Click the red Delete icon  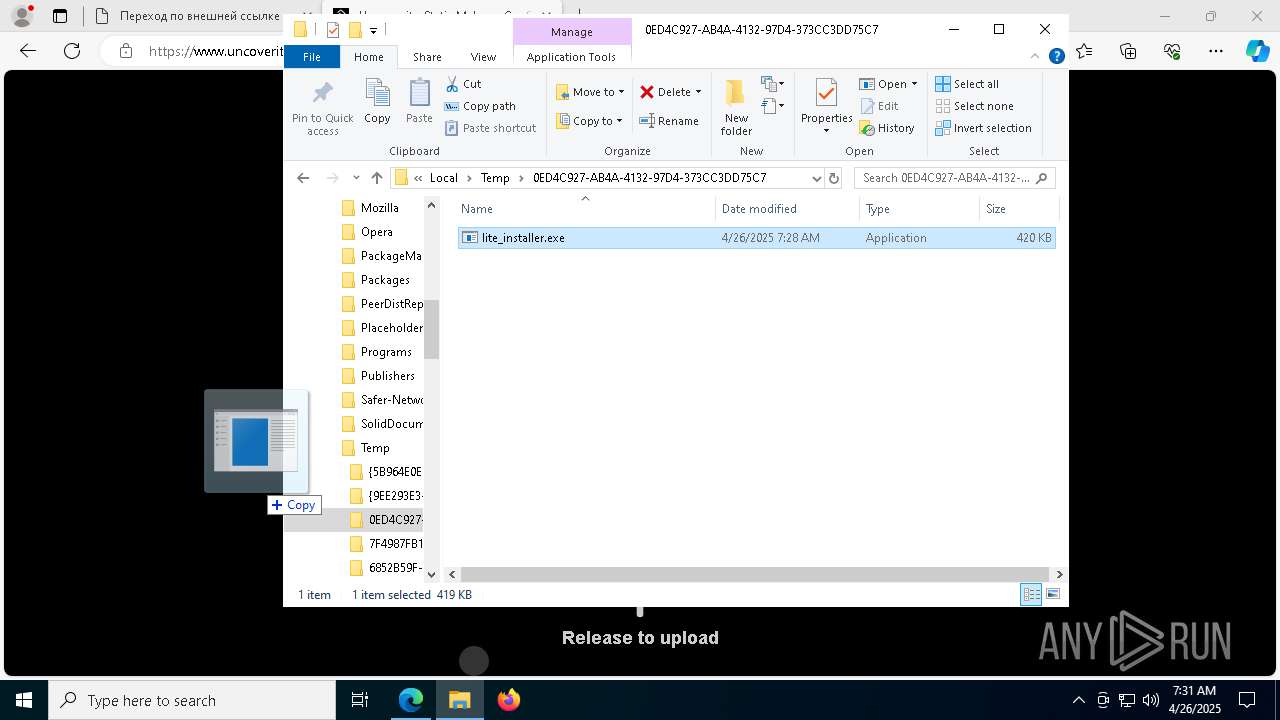(647, 92)
